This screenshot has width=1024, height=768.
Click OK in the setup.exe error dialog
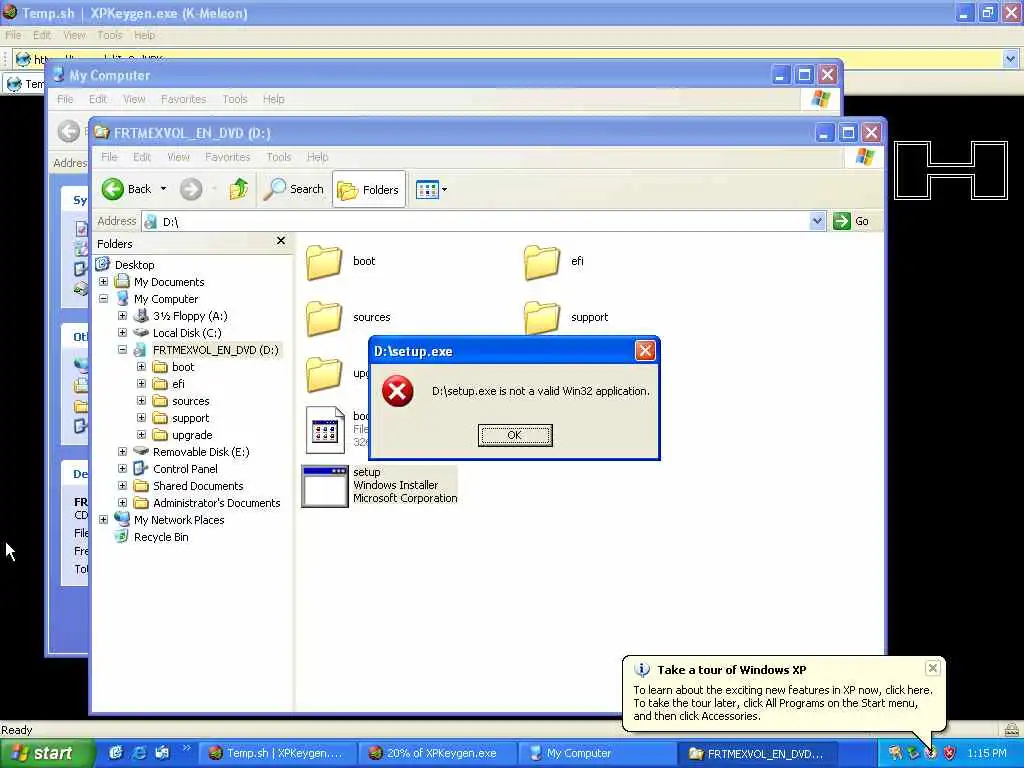(515, 435)
